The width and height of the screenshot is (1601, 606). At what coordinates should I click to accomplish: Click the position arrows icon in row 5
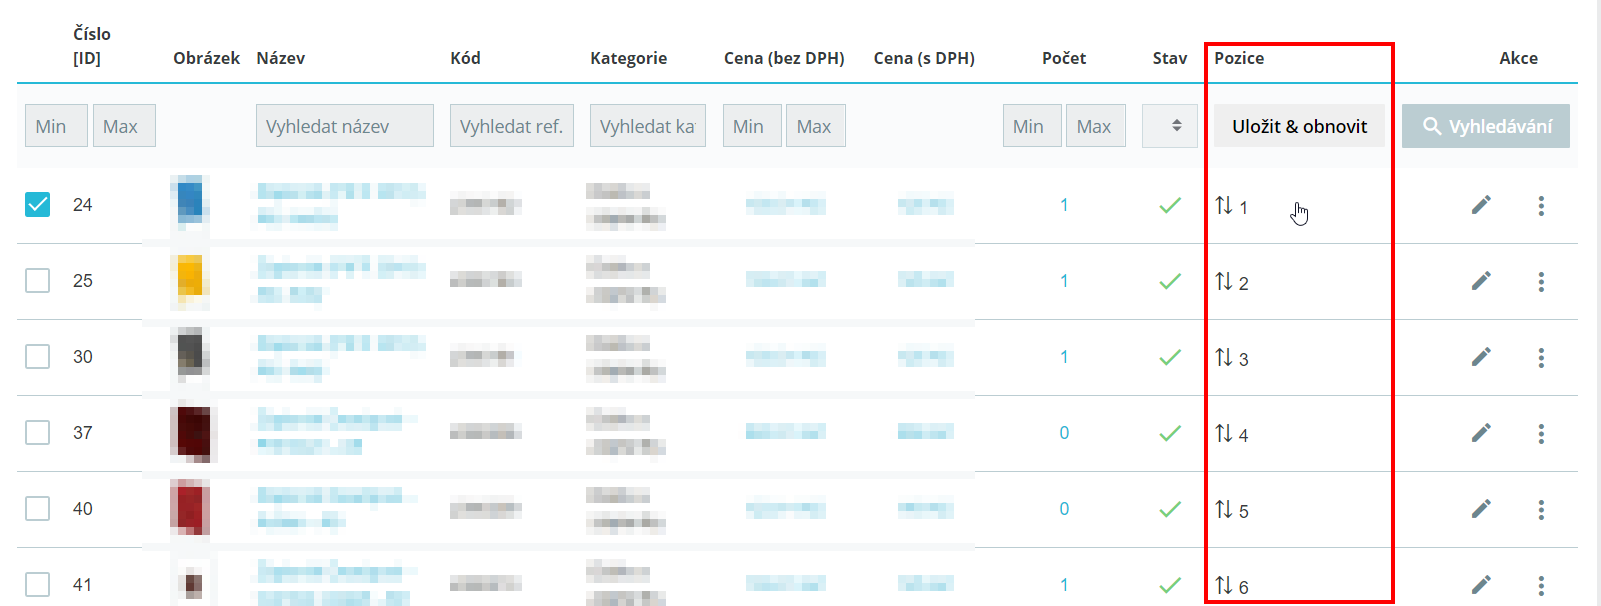click(1224, 509)
